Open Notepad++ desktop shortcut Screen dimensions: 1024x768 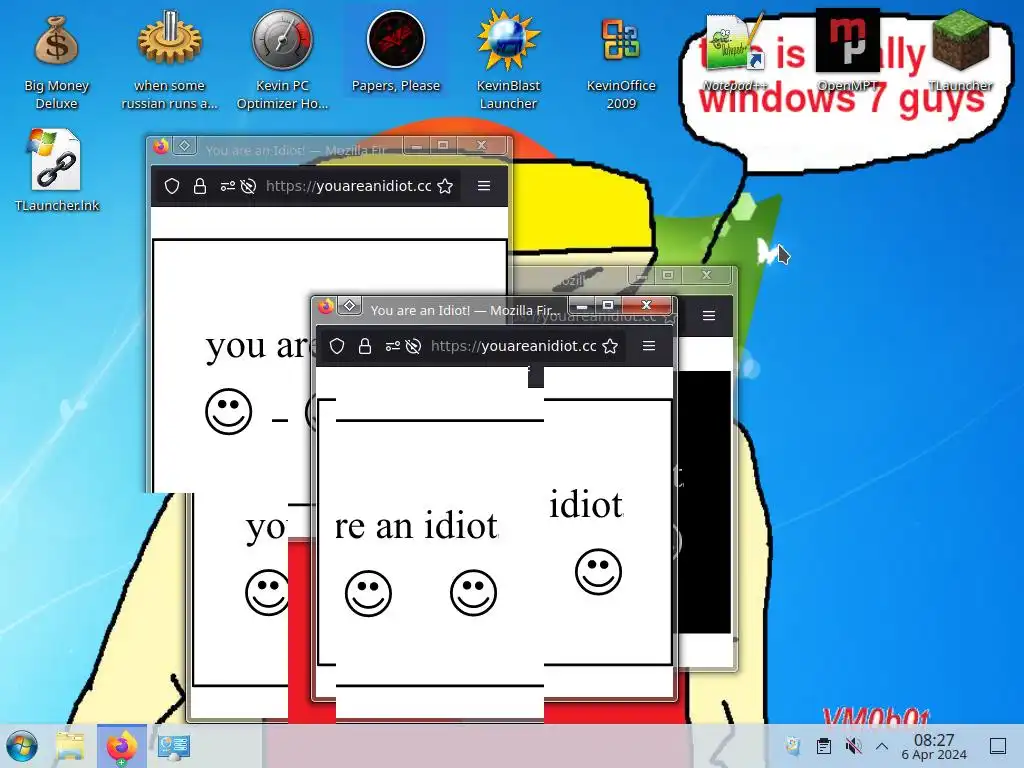(x=734, y=52)
